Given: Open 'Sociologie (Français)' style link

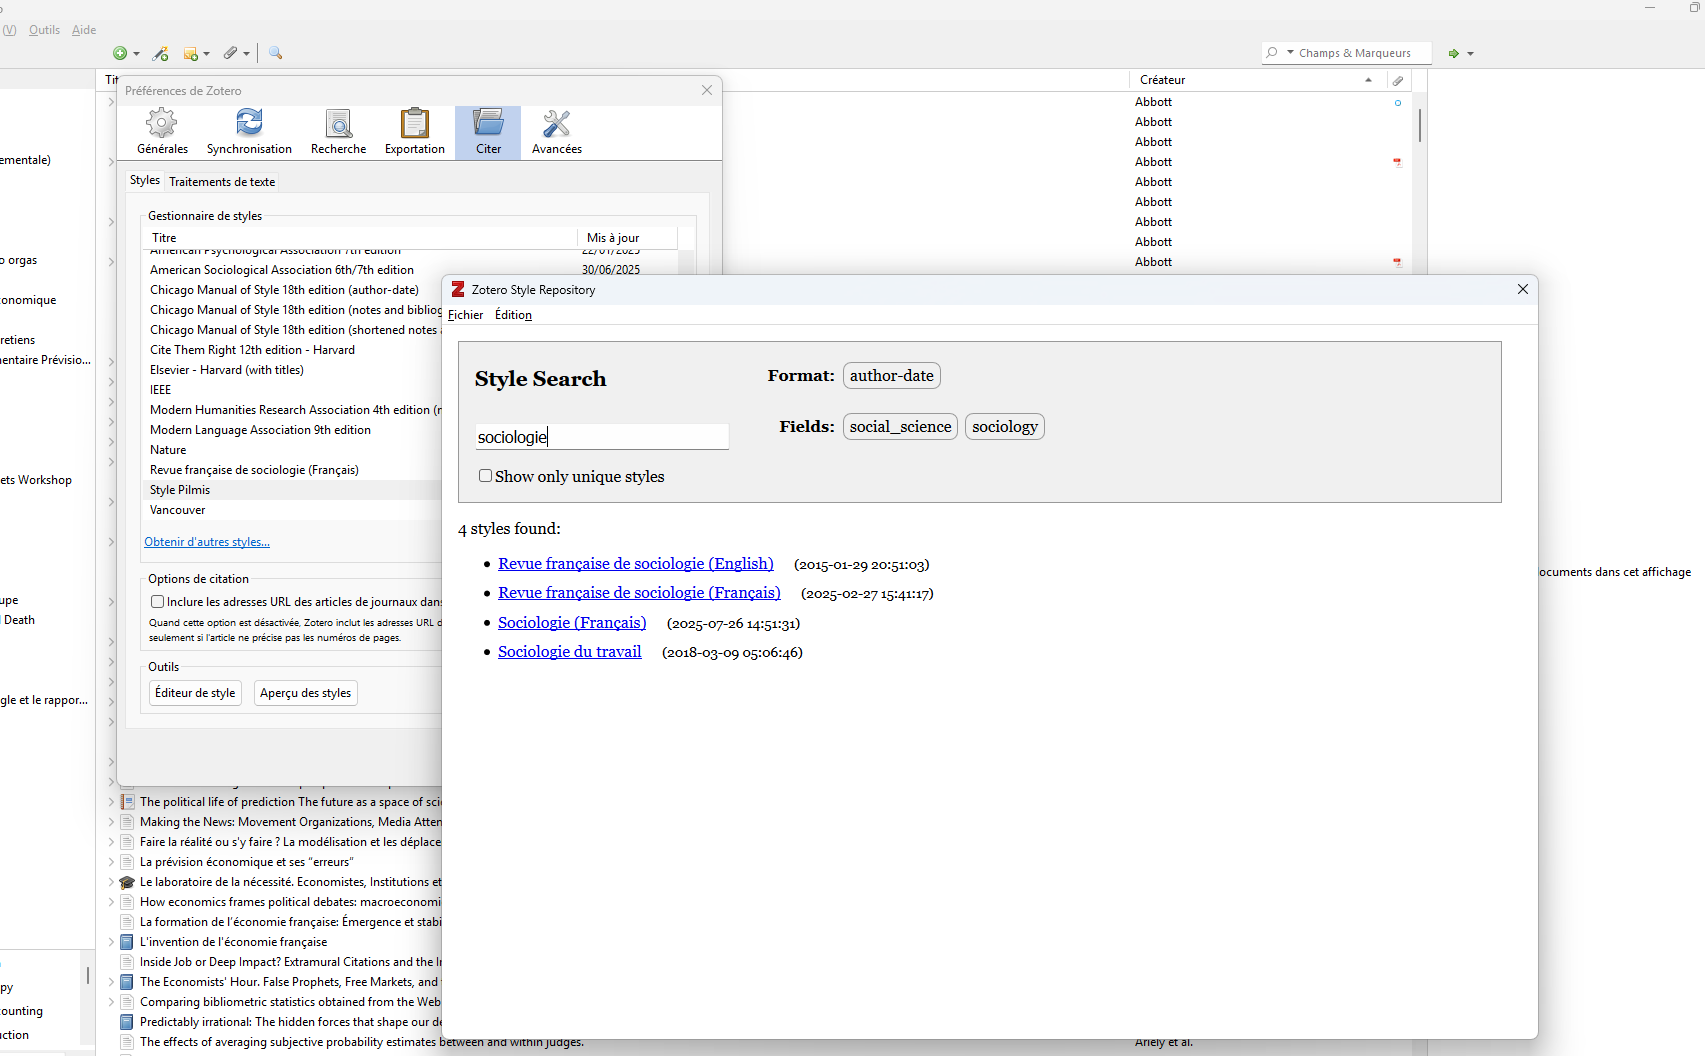Looking at the screenshot, I should tap(572, 623).
